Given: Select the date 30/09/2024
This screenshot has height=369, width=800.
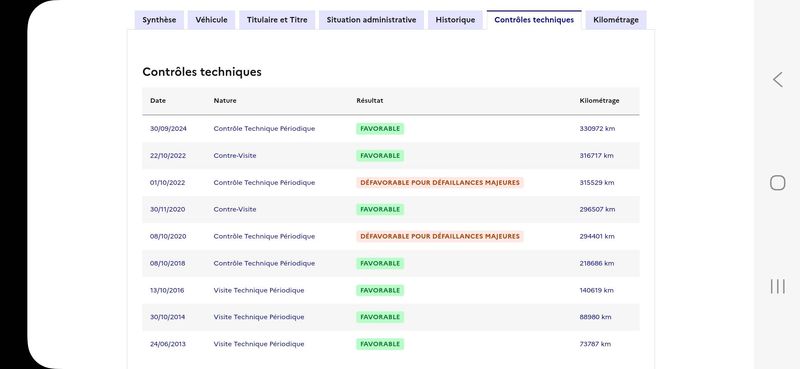Looking at the screenshot, I should tap(168, 129).
